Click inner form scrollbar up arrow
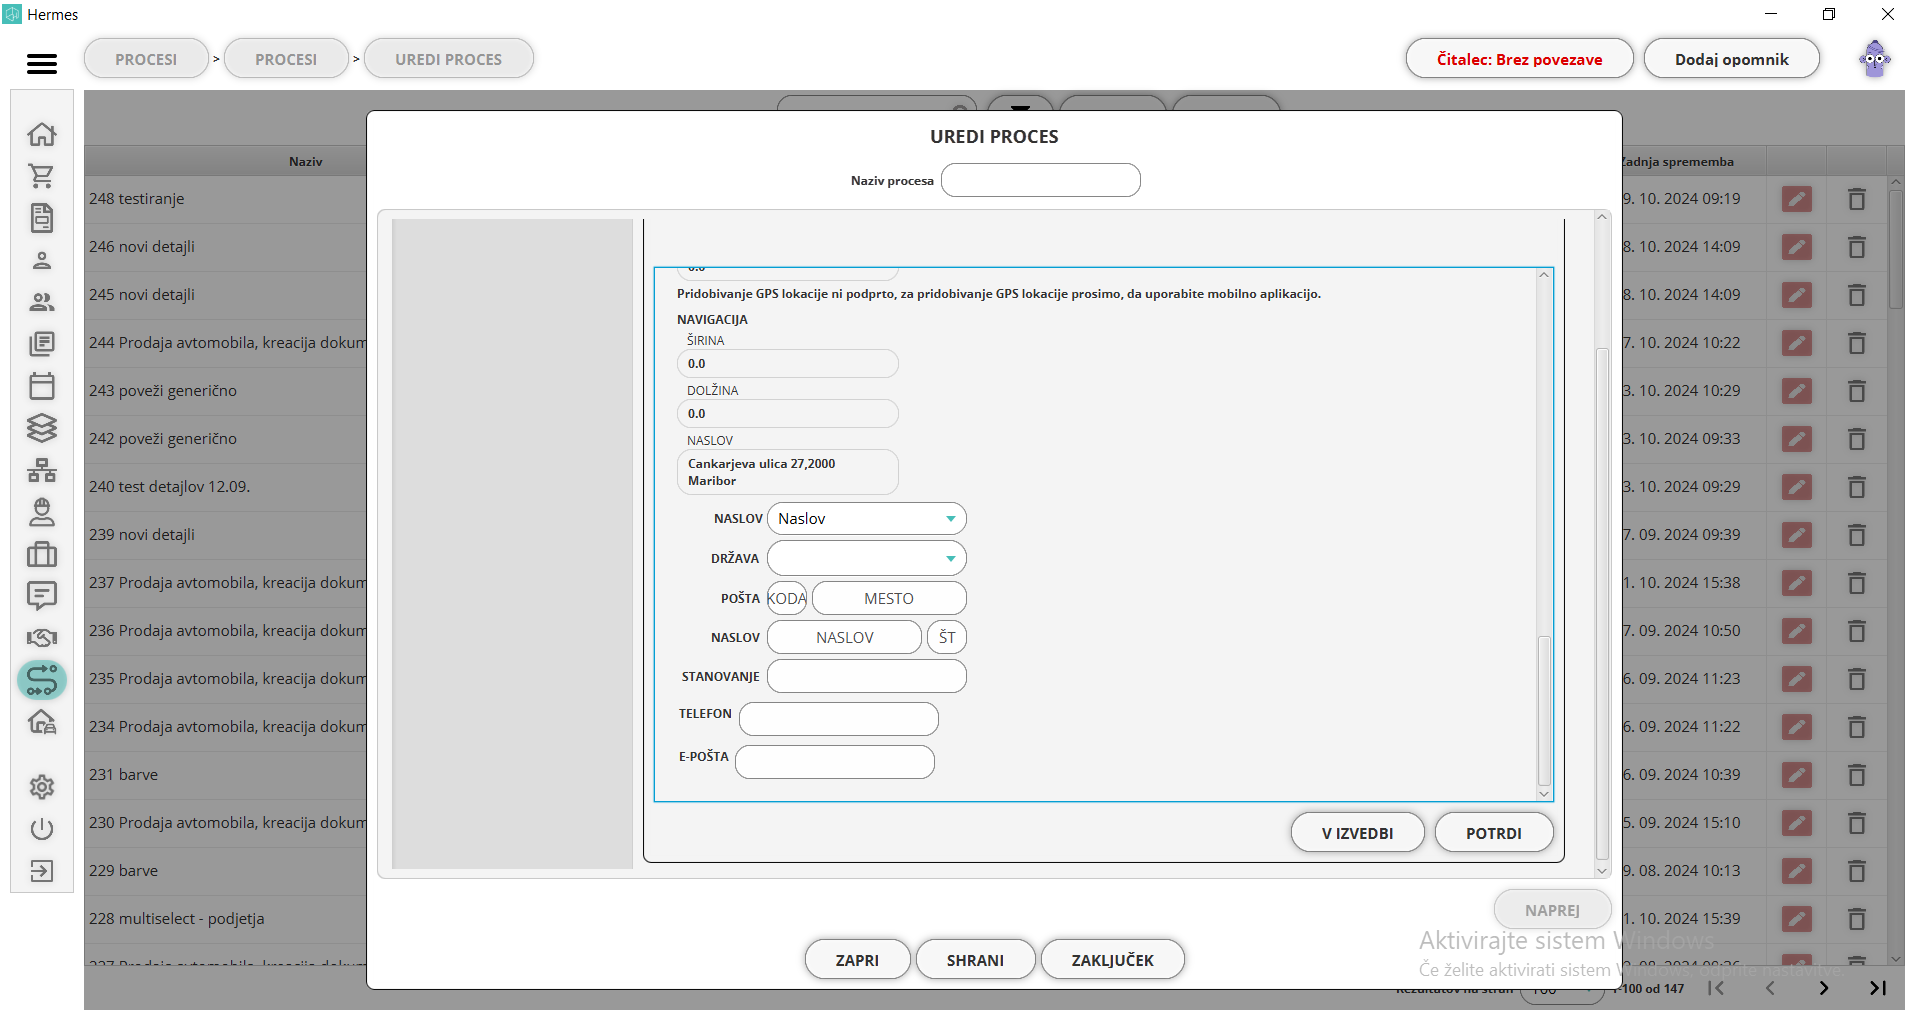The width and height of the screenshot is (1920, 1029). (x=1544, y=275)
